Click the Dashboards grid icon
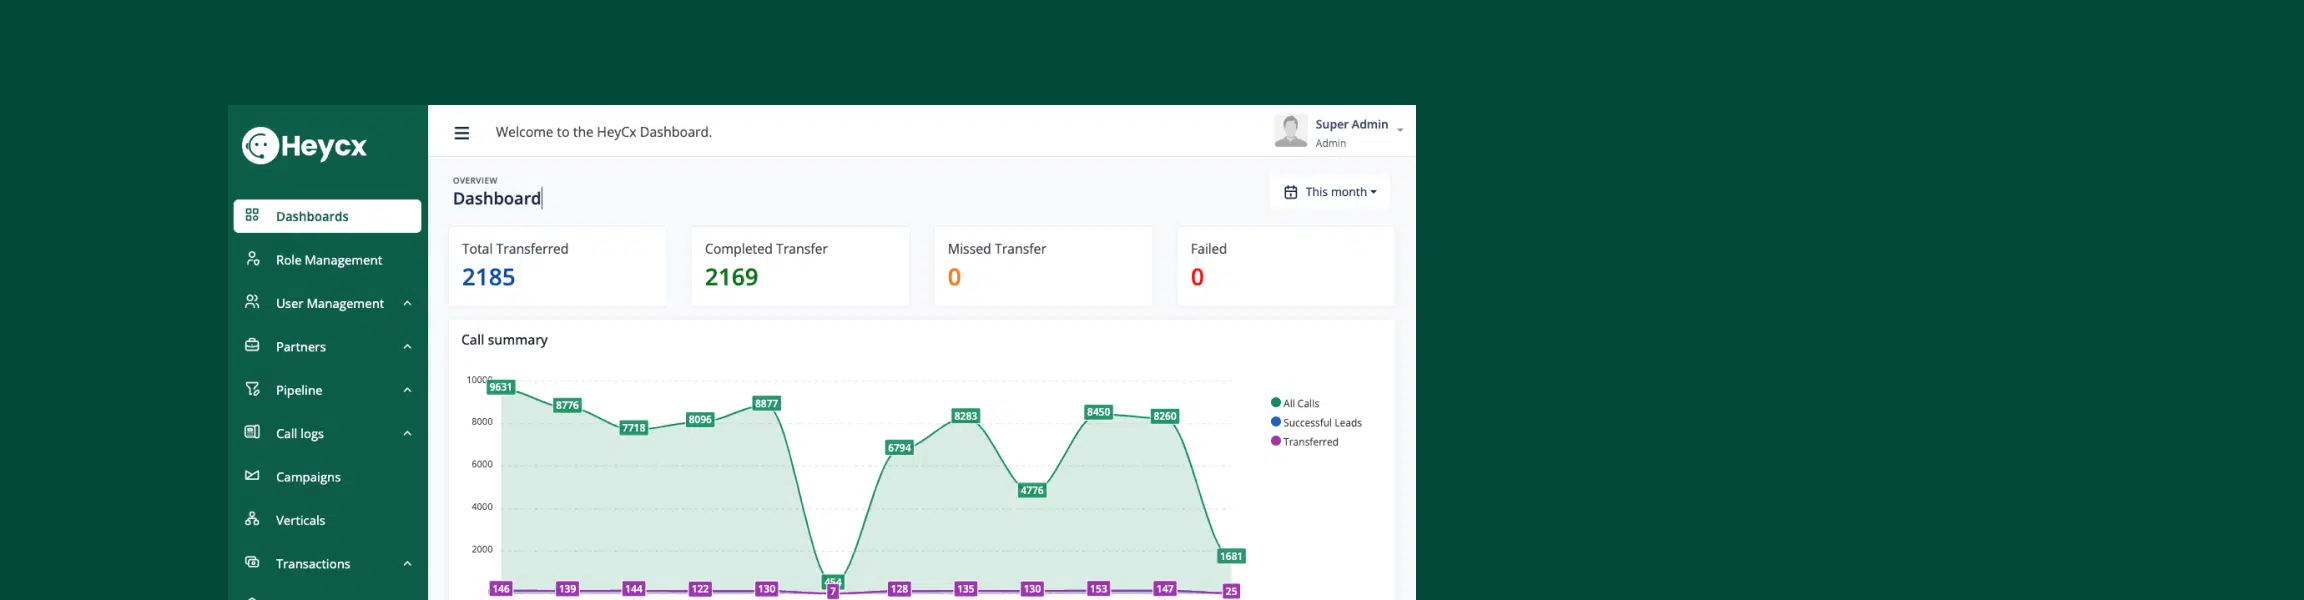Image resolution: width=2304 pixels, height=600 pixels. click(252, 215)
